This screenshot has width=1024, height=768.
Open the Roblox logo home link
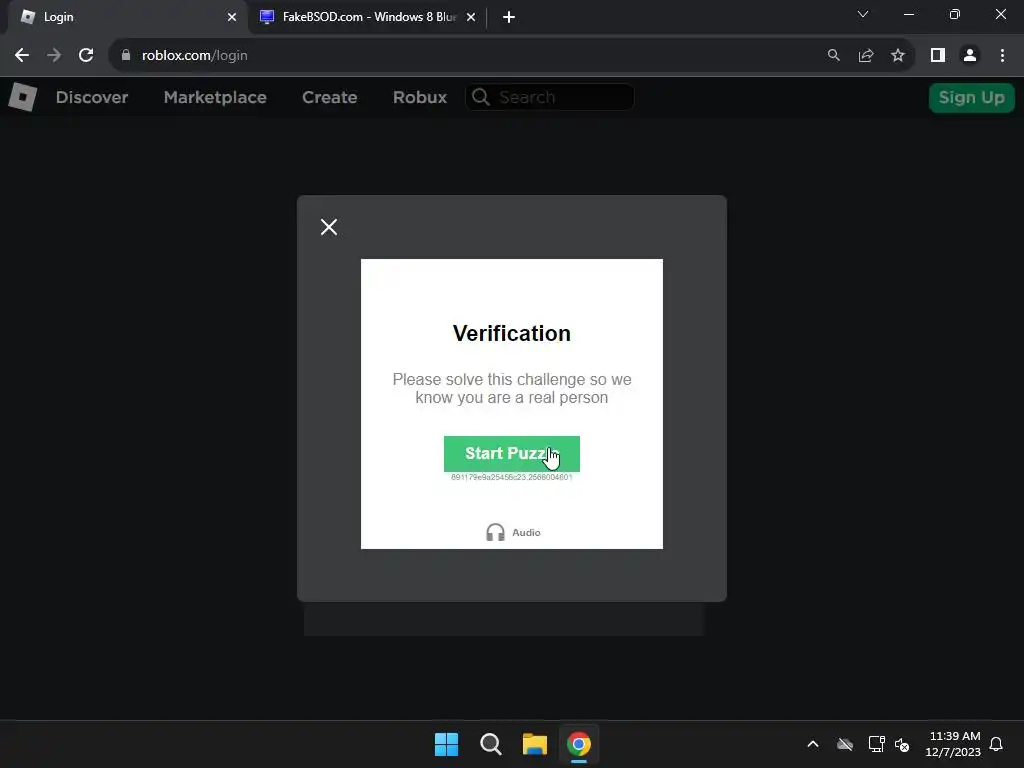click(x=23, y=97)
